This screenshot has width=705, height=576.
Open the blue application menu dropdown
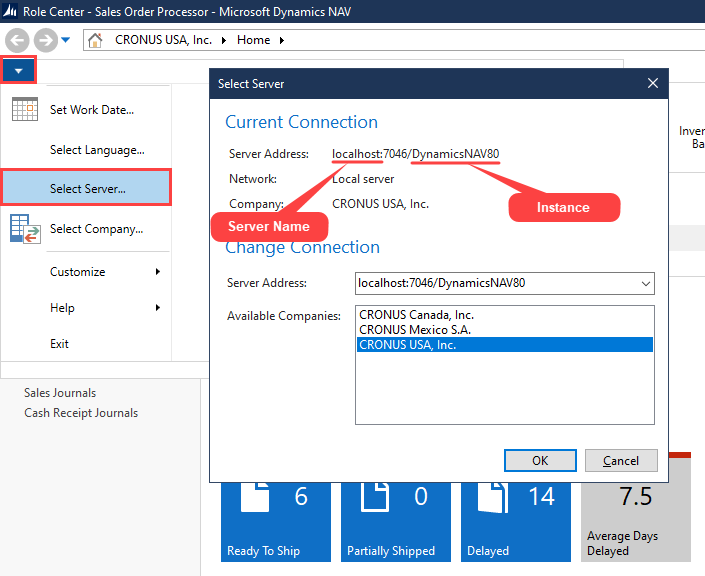point(18,70)
